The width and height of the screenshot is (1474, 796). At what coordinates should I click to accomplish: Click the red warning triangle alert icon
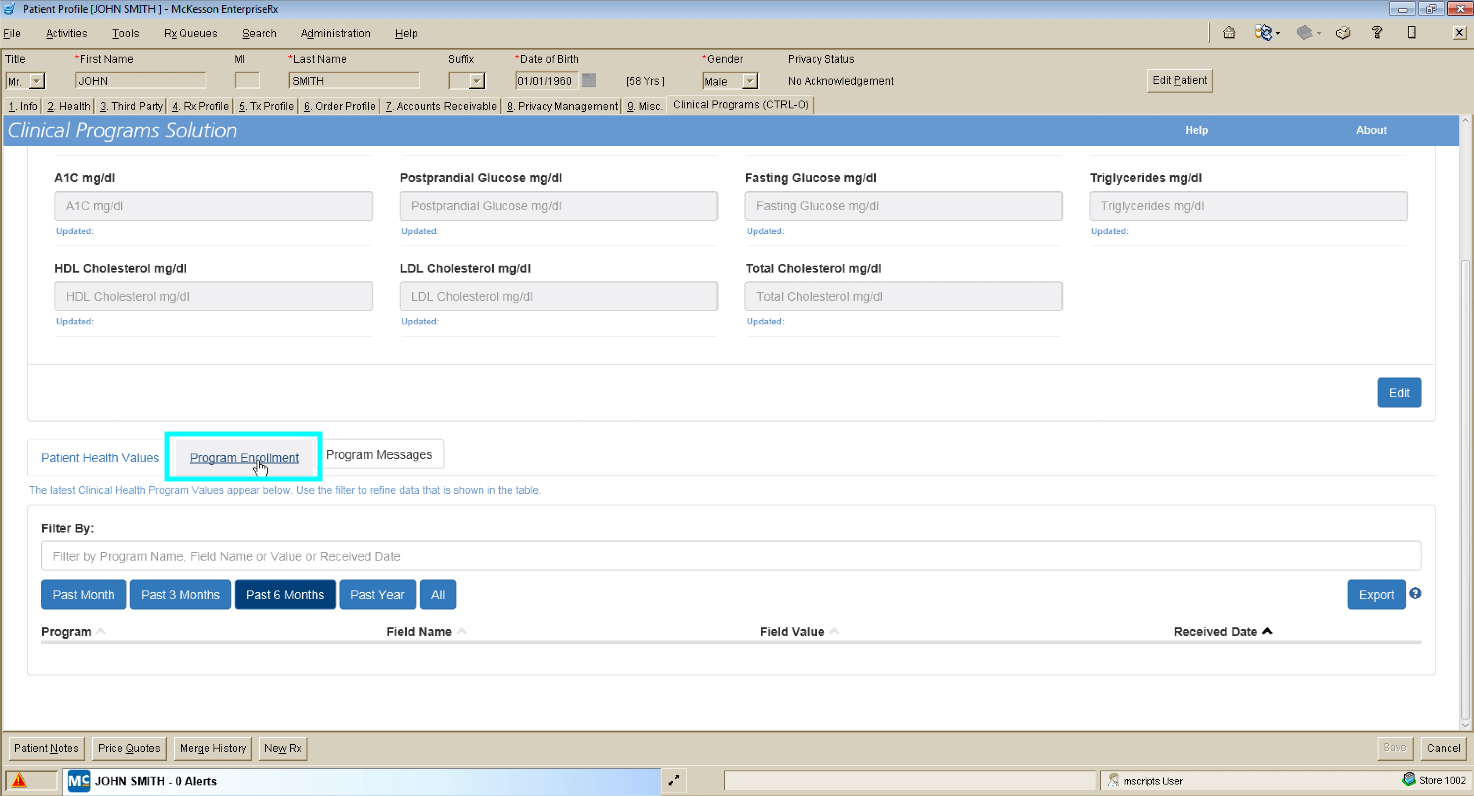[18, 781]
